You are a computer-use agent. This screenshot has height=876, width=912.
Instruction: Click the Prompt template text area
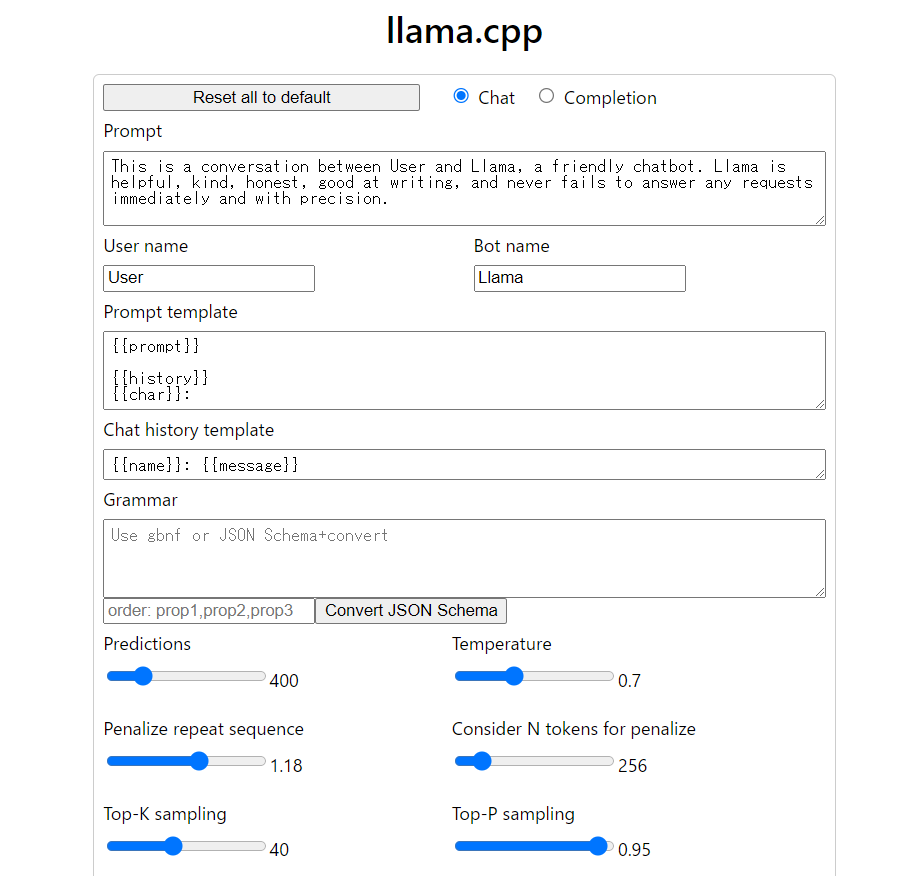tap(464, 370)
